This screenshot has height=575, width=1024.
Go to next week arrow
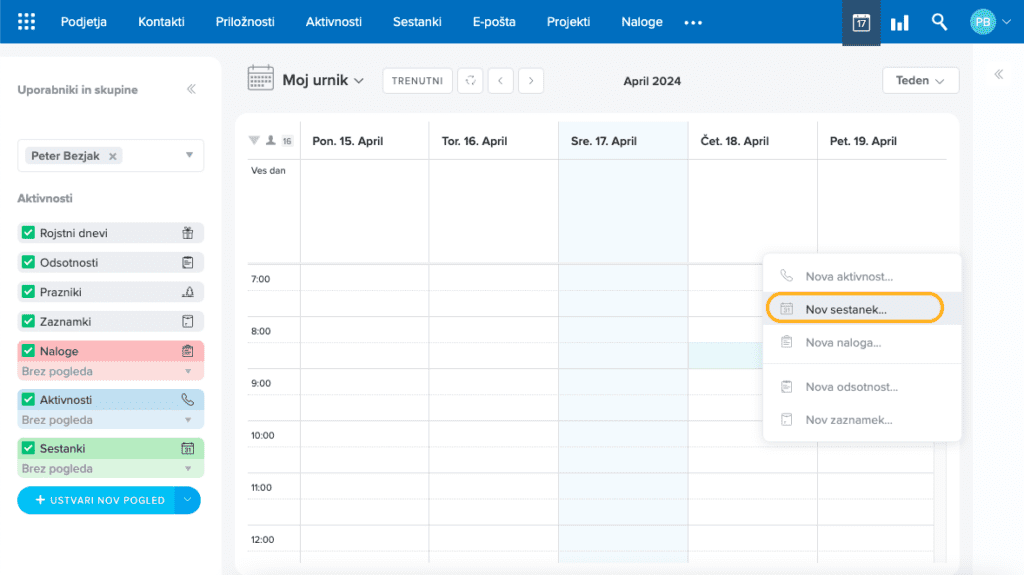(x=531, y=81)
